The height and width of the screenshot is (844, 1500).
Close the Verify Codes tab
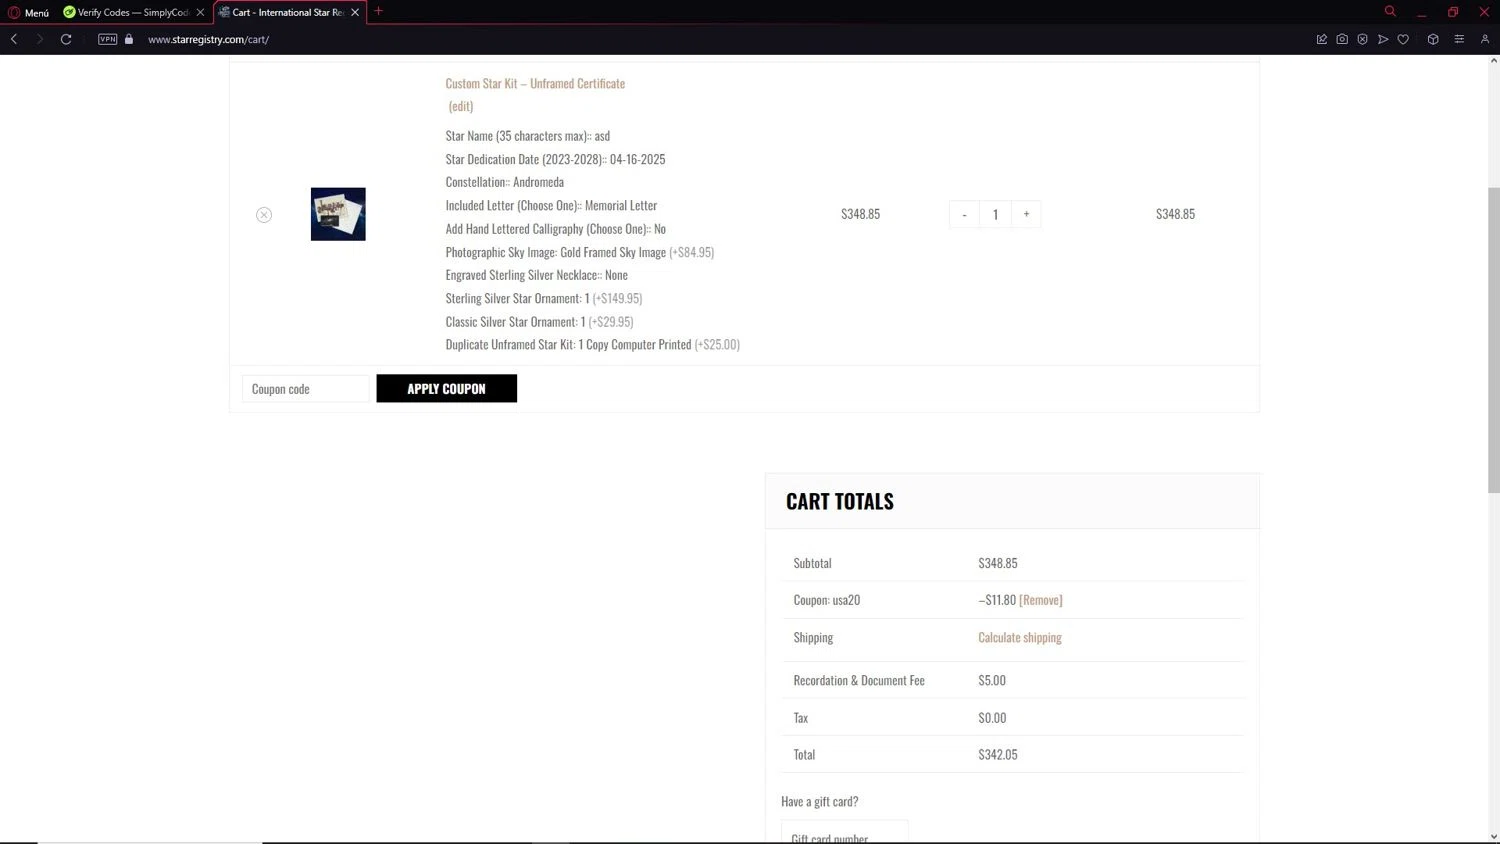click(x=200, y=12)
